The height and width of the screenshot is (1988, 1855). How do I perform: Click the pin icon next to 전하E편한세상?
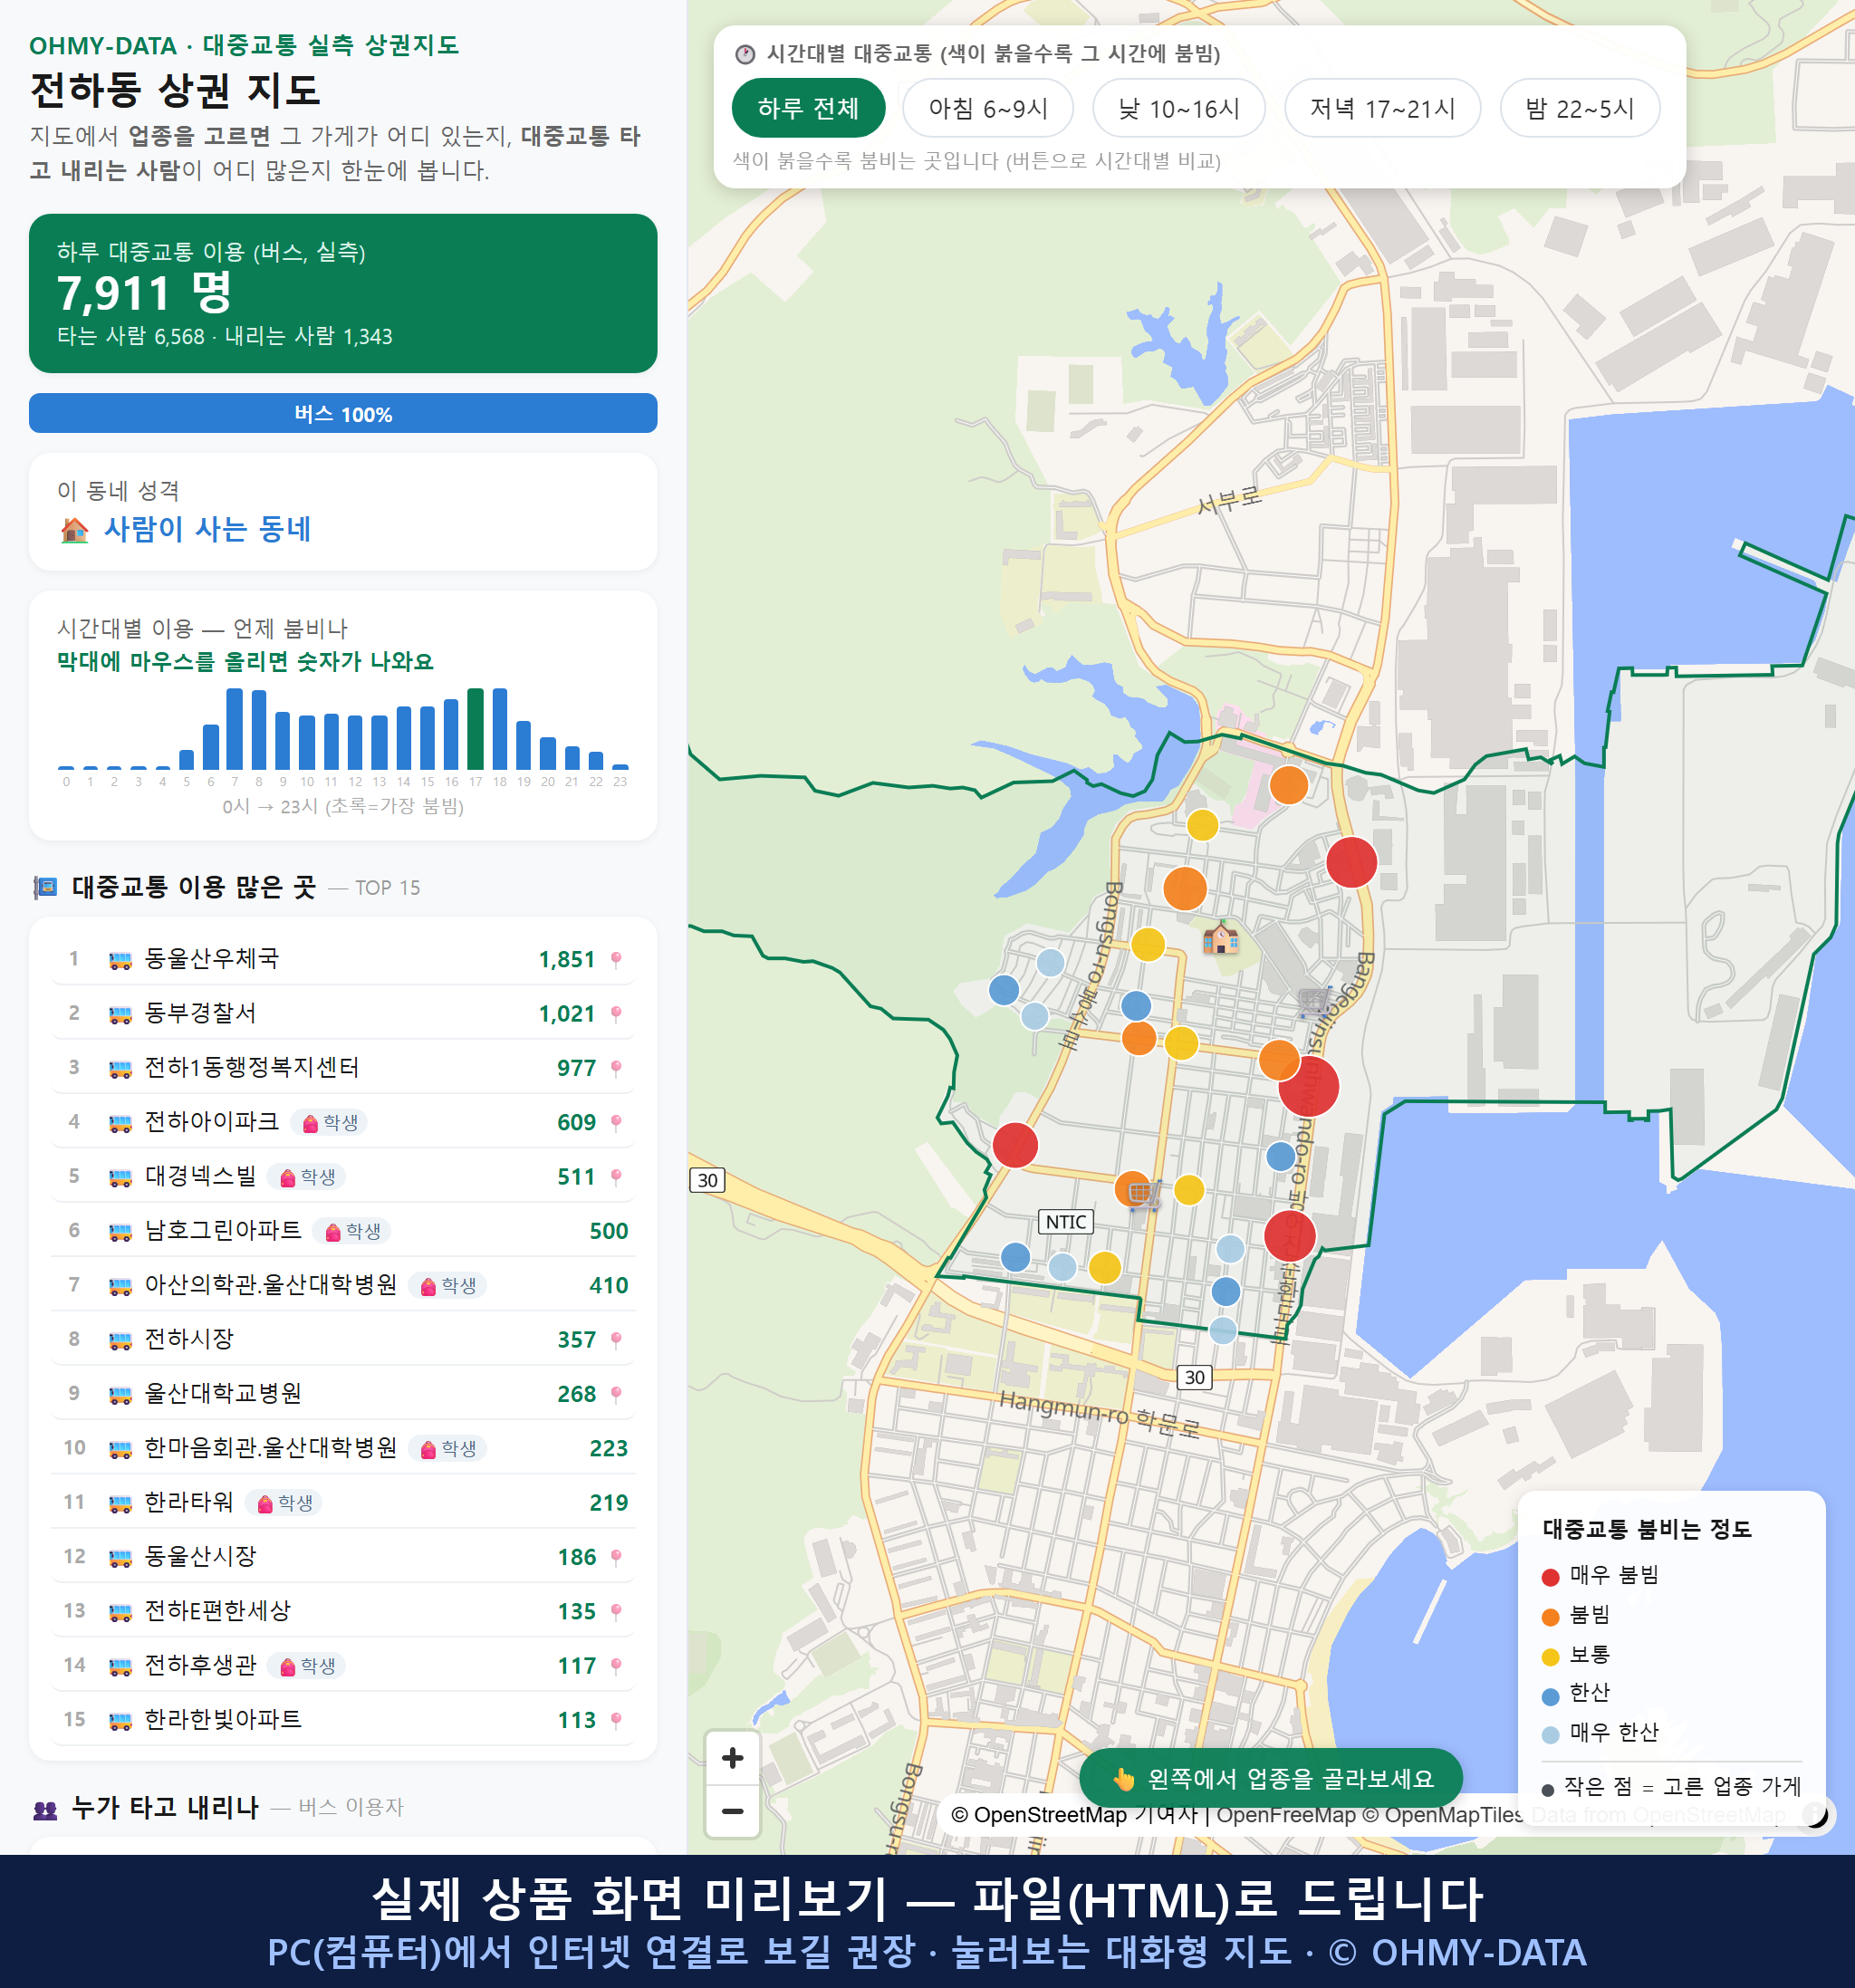(616, 1611)
